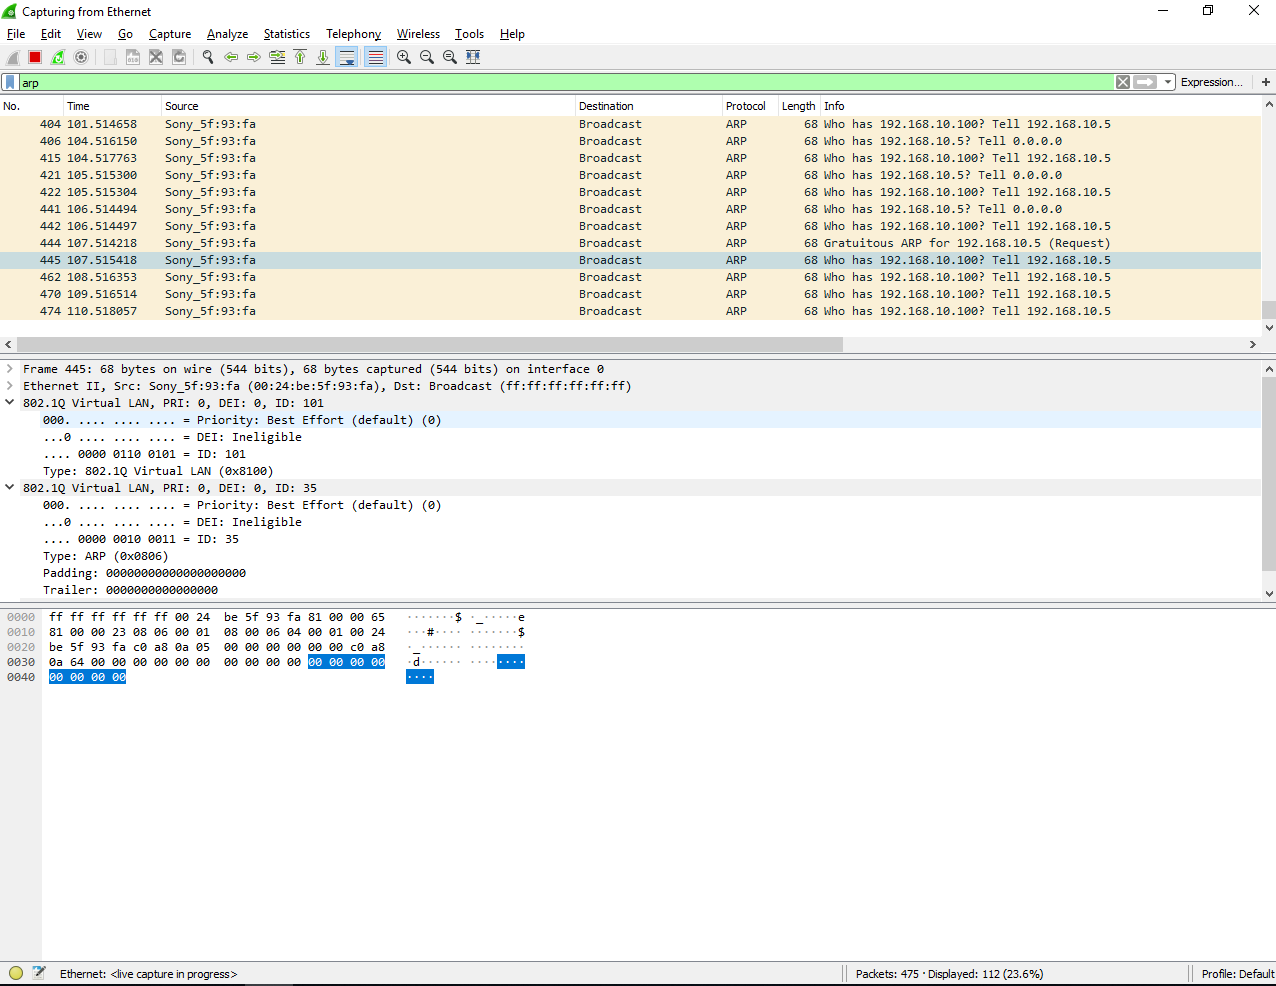Collapse the 802.1Q Virtual LAN ID 35 node
1276x986 pixels.
coord(10,488)
